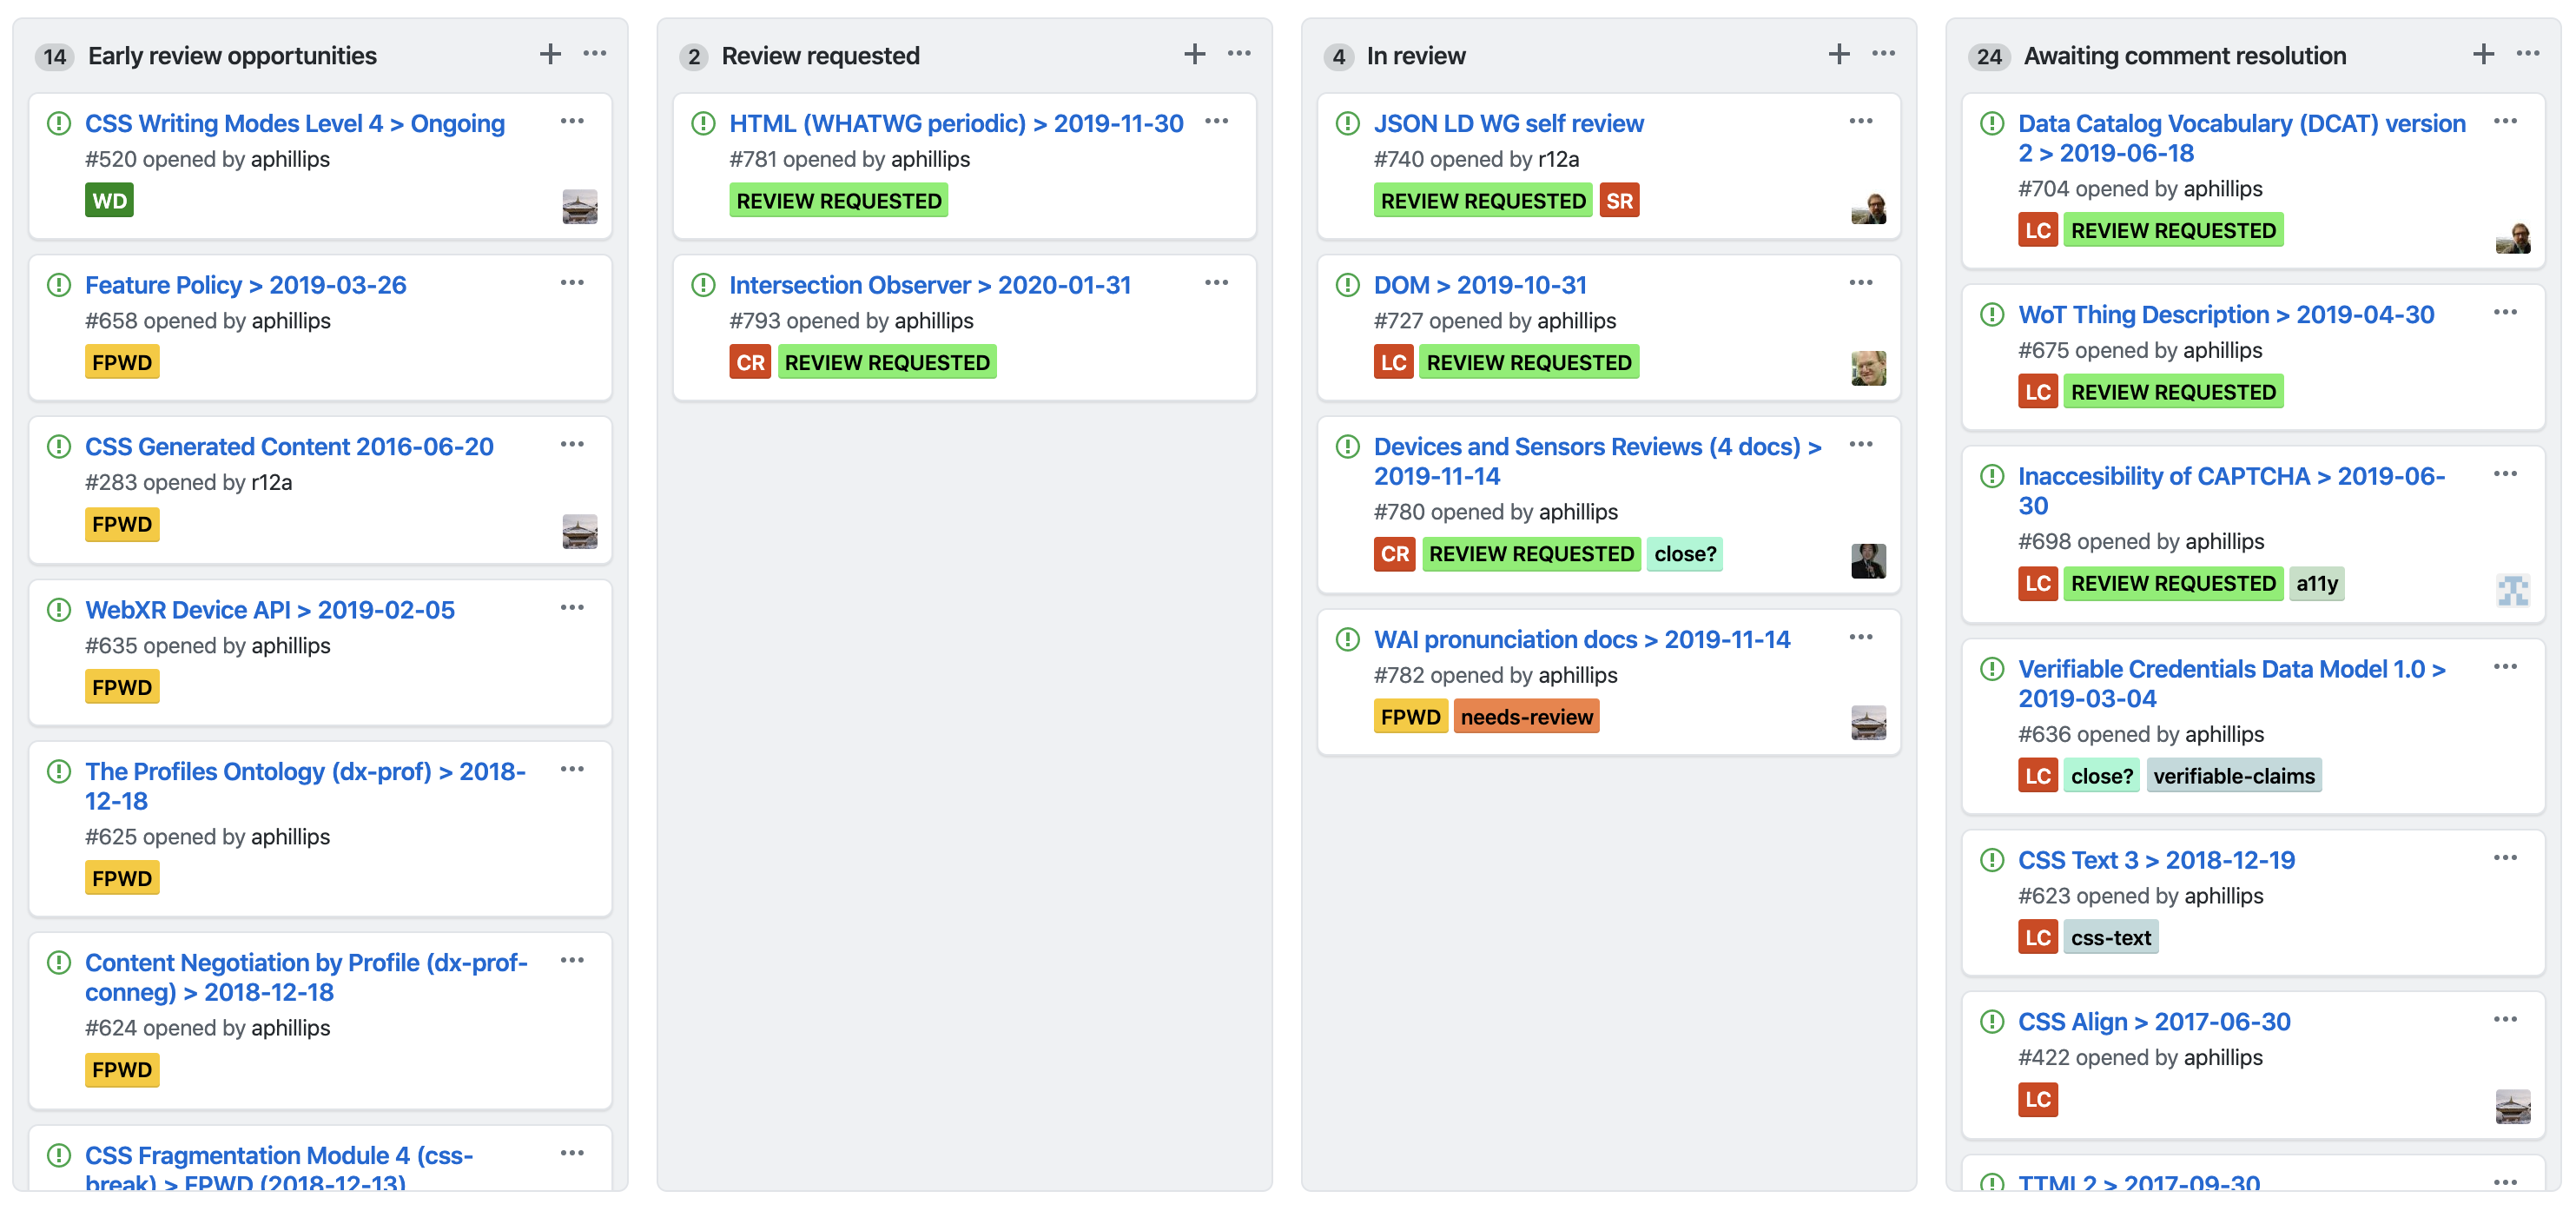The width and height of the screenshot is (2576, 1211).
Task: Add a card to Early review opportunities column
Action: 550,54
